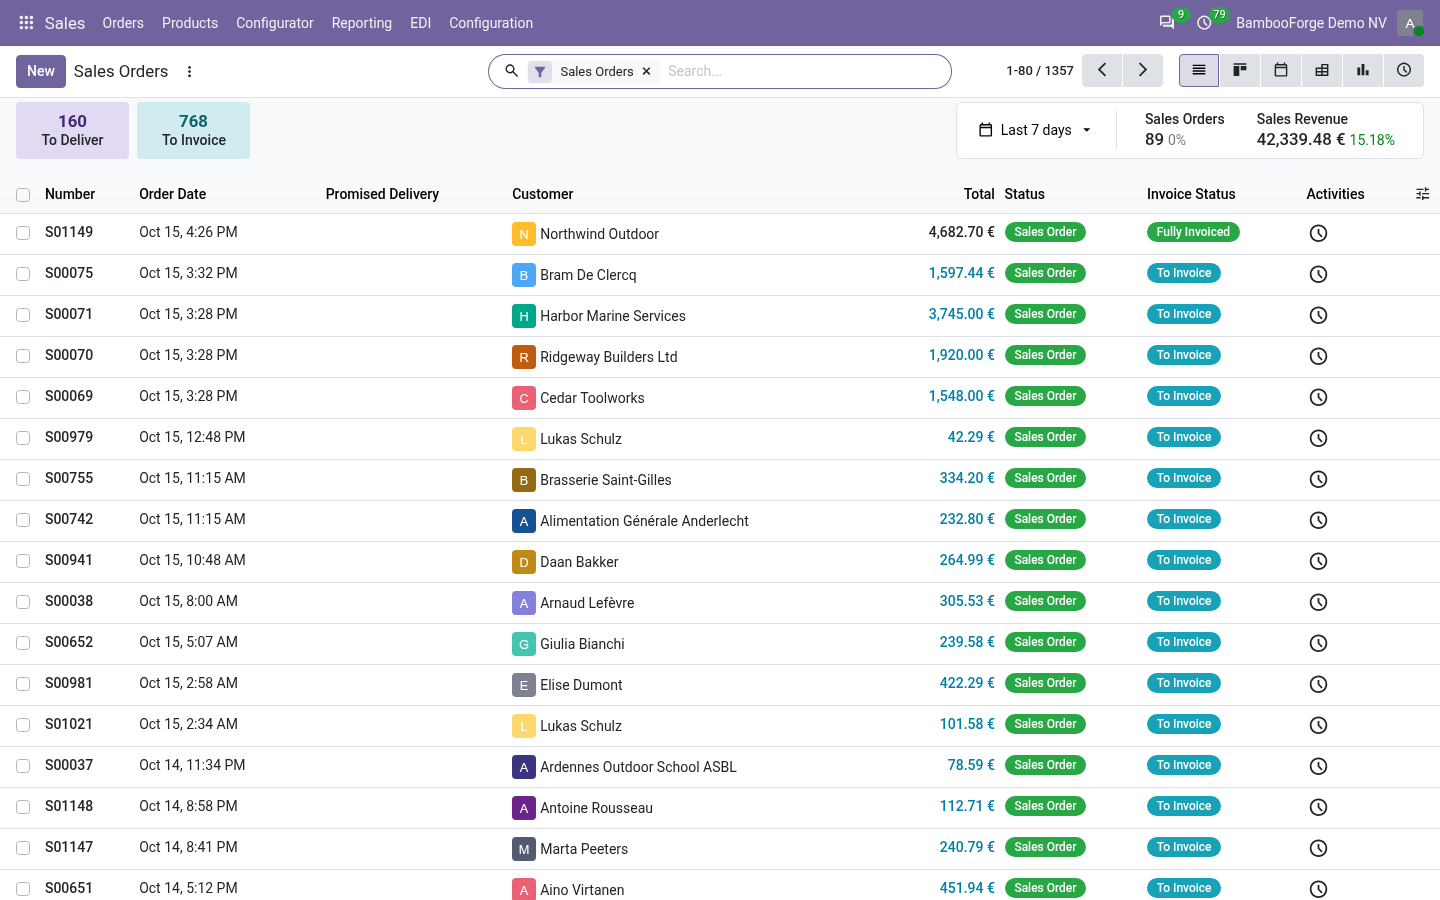The width and height of the screenshot is (1440, 900).
Task: Switch to pivot view
Action: [1322, 71]
